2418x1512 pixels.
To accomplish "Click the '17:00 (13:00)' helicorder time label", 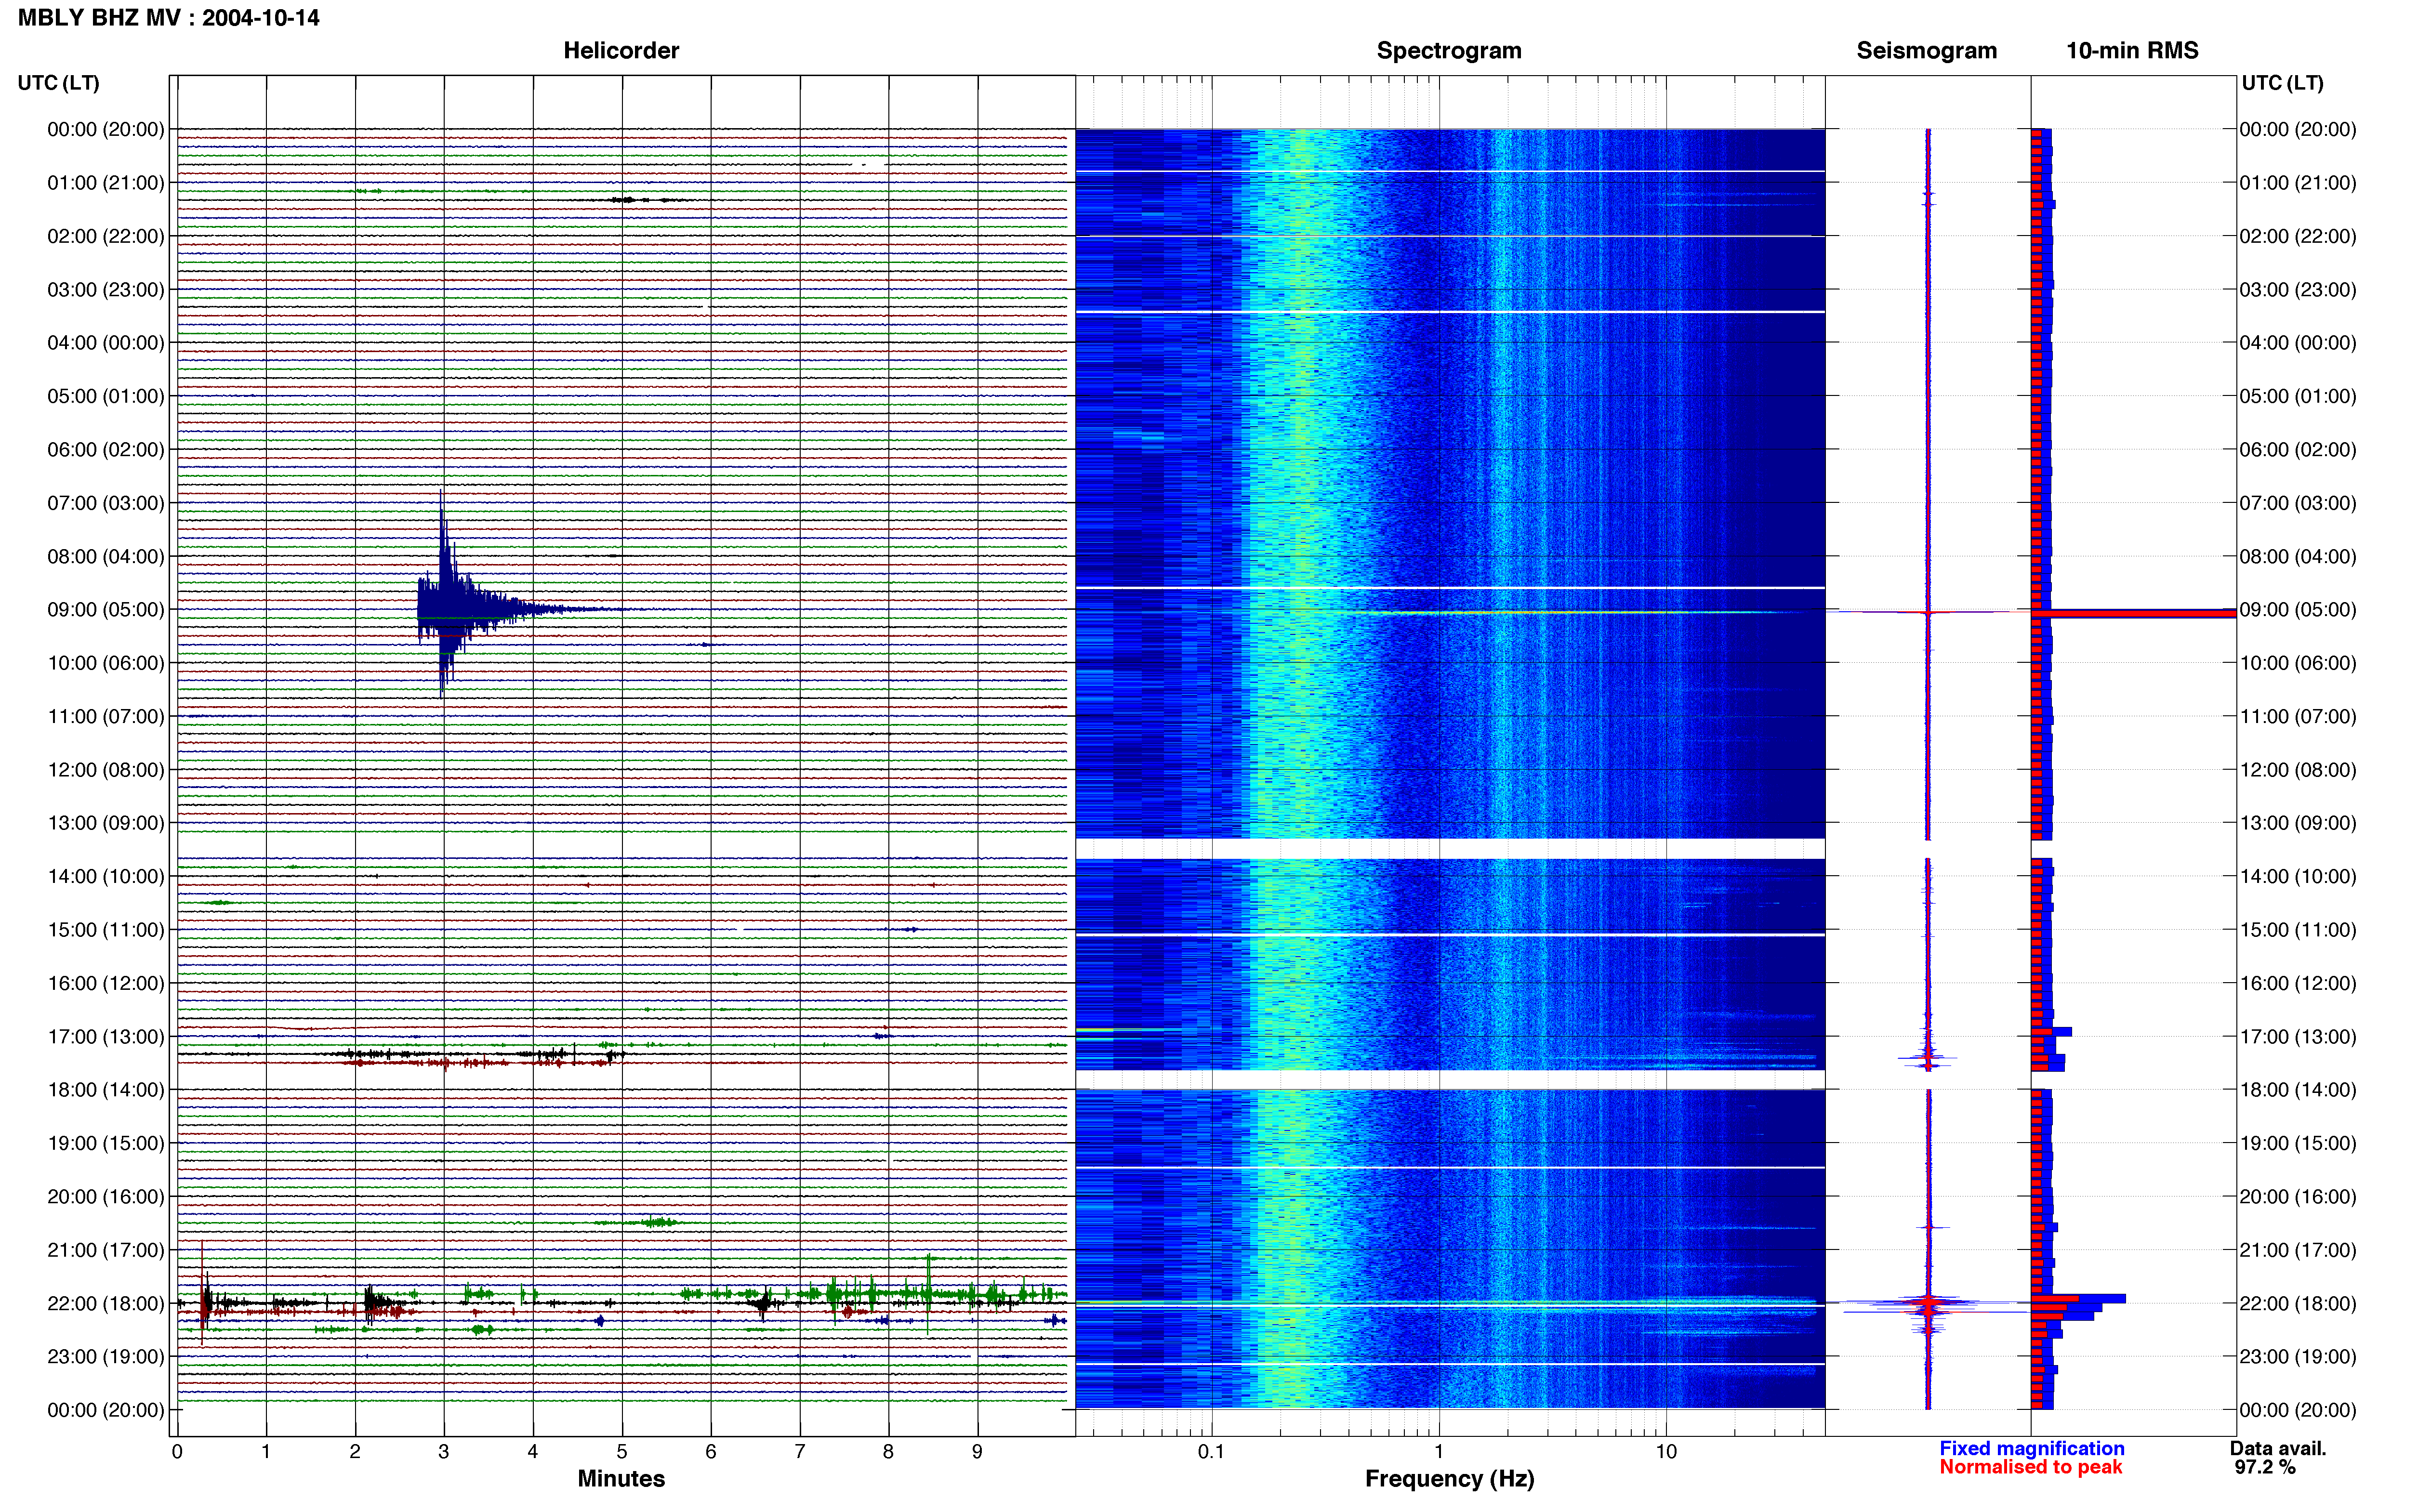I will pyautogui.click(x=105, y=1037).
